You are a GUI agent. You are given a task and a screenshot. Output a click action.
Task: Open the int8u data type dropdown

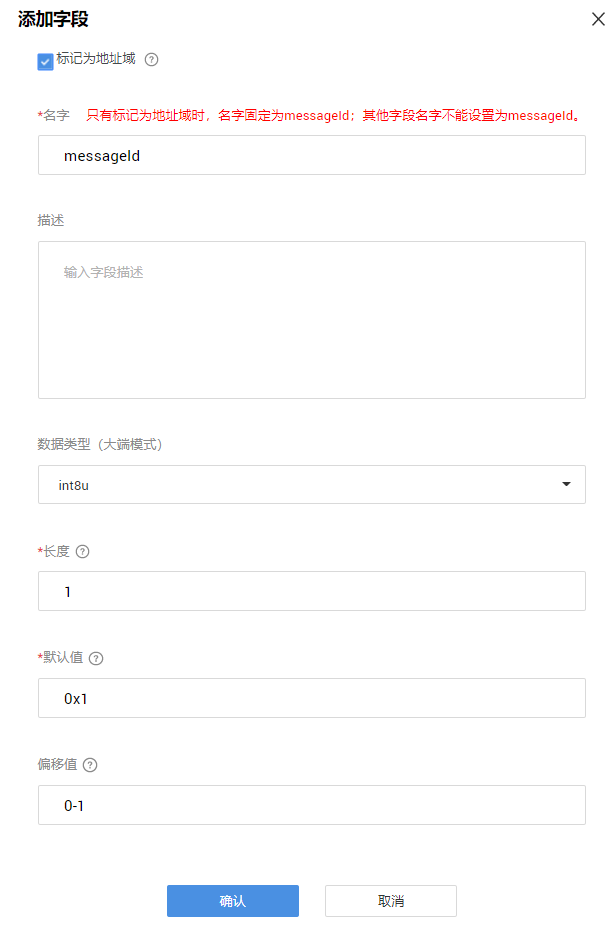point(311,484)
